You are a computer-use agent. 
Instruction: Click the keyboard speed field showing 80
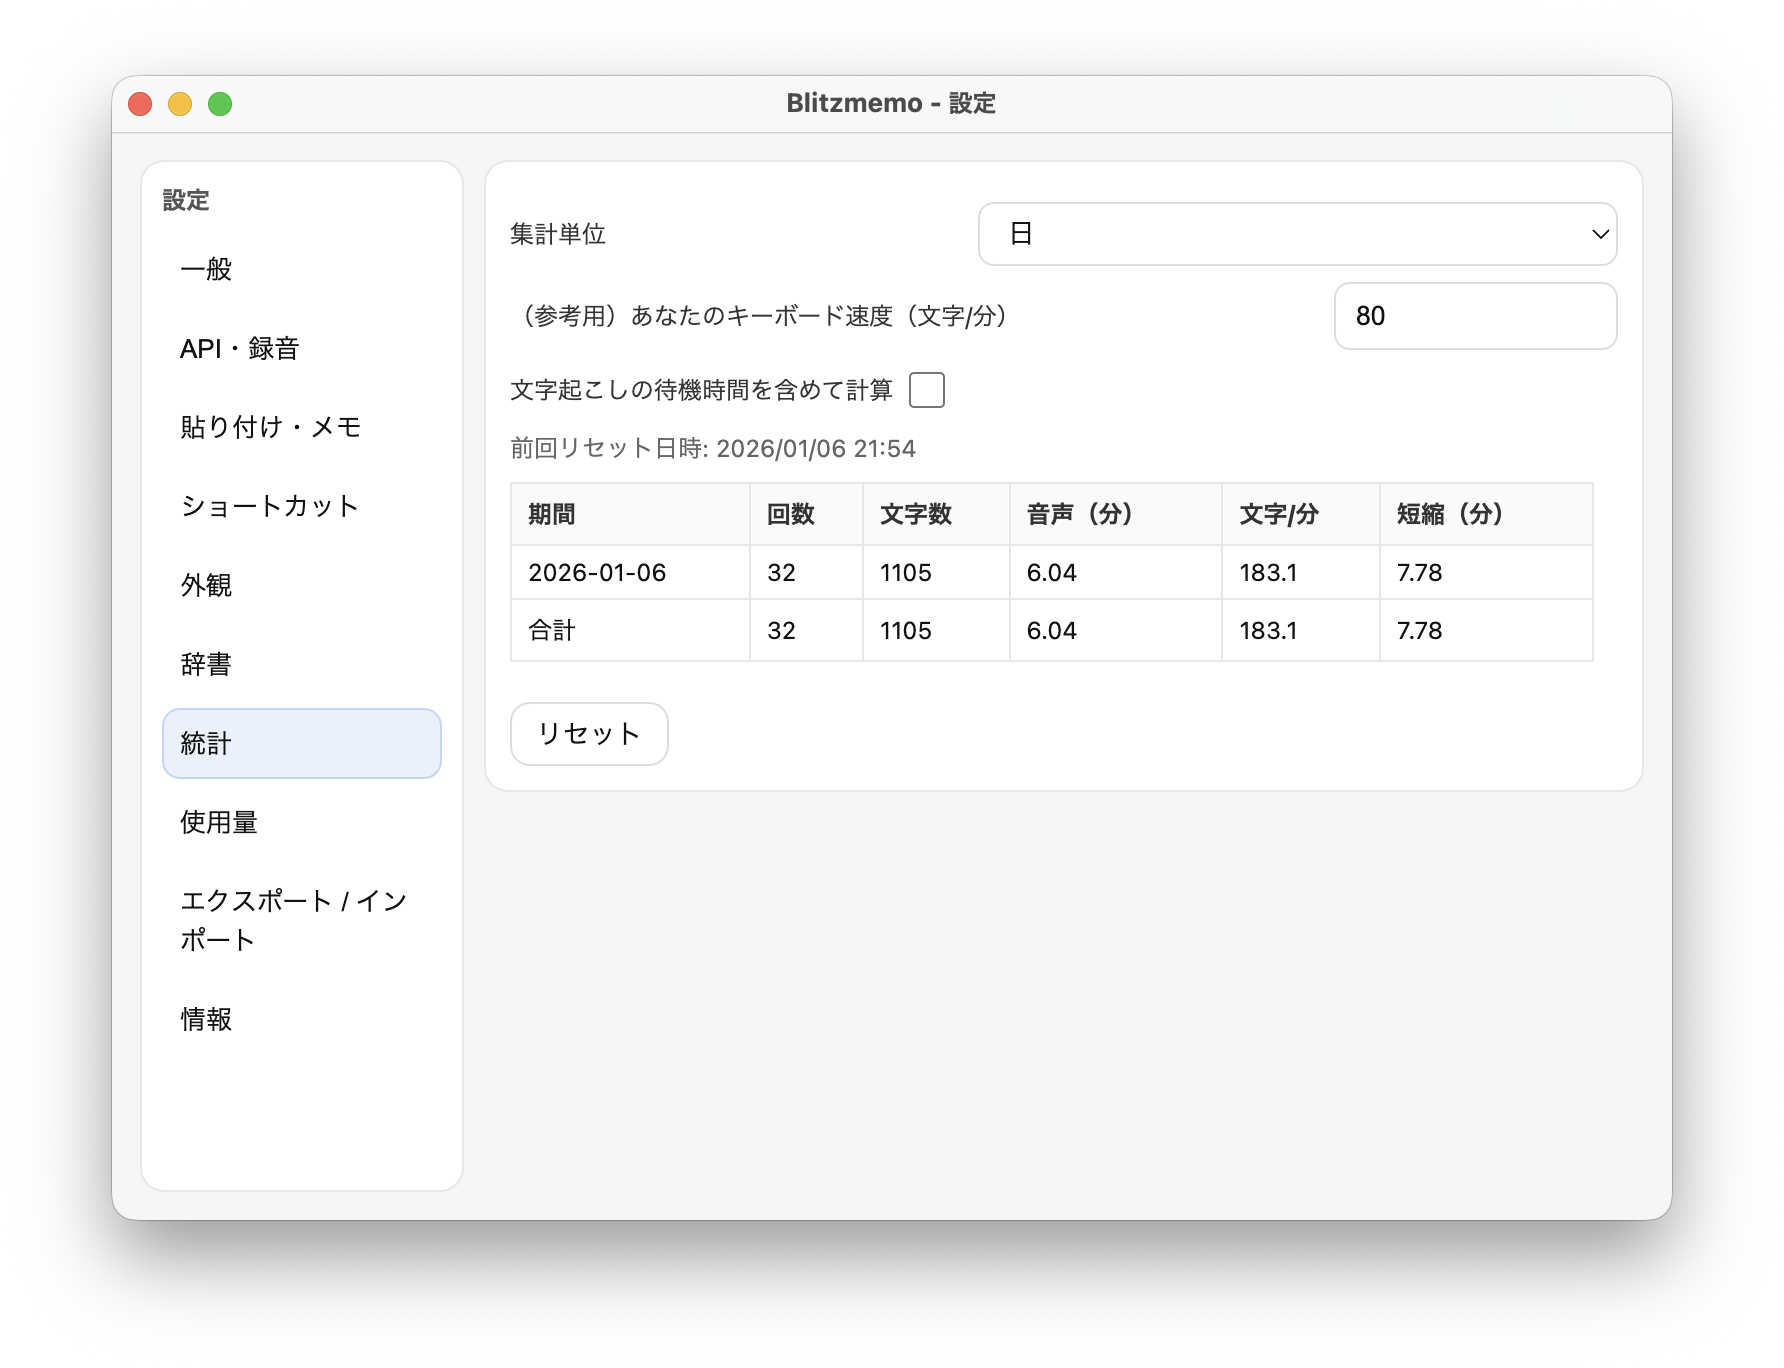[x=1476, y=315]
